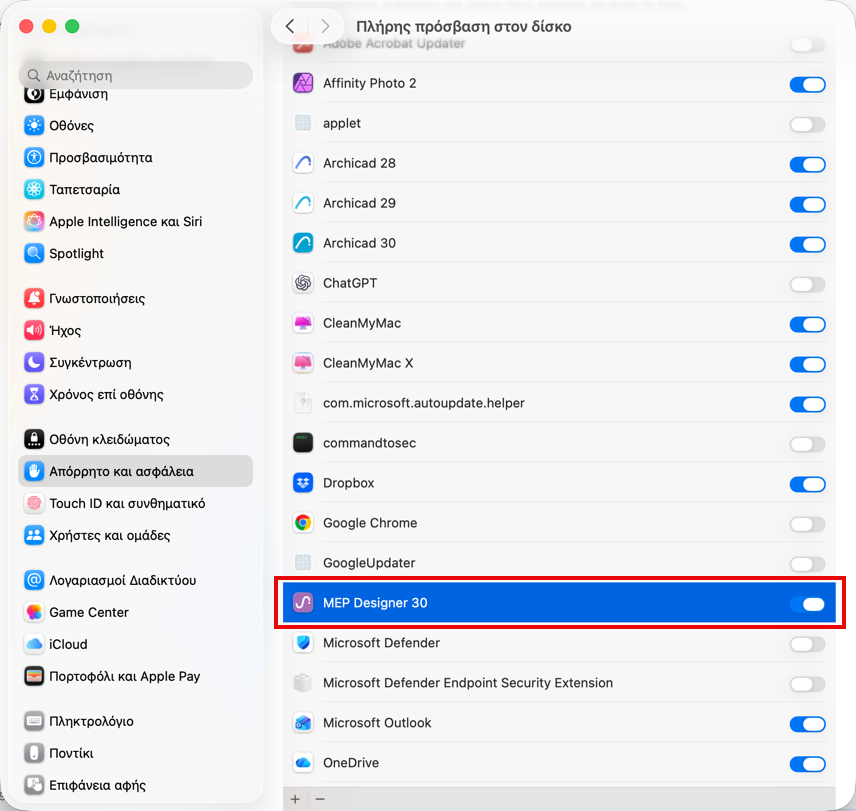
Task: Click the MEP Designer 30 app icon
Action: 303,603
